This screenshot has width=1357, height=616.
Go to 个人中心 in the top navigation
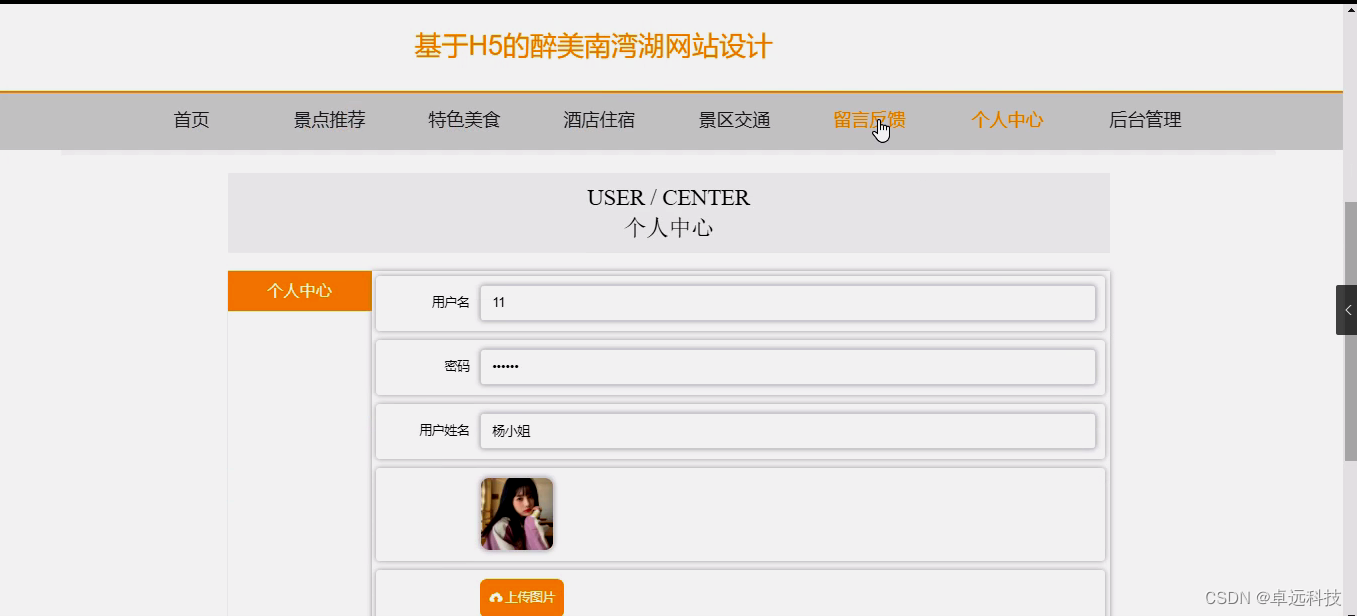[x=1006, y=120]
